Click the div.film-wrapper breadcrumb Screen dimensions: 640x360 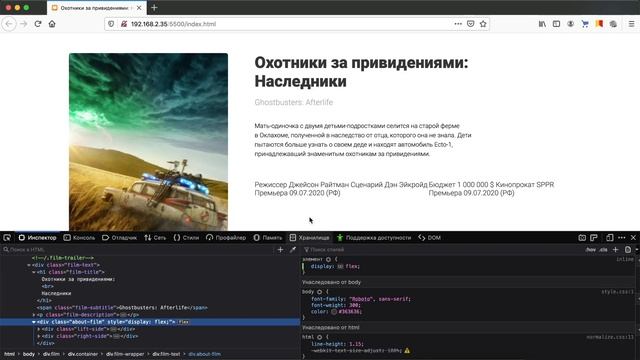[x=125, y=354]
